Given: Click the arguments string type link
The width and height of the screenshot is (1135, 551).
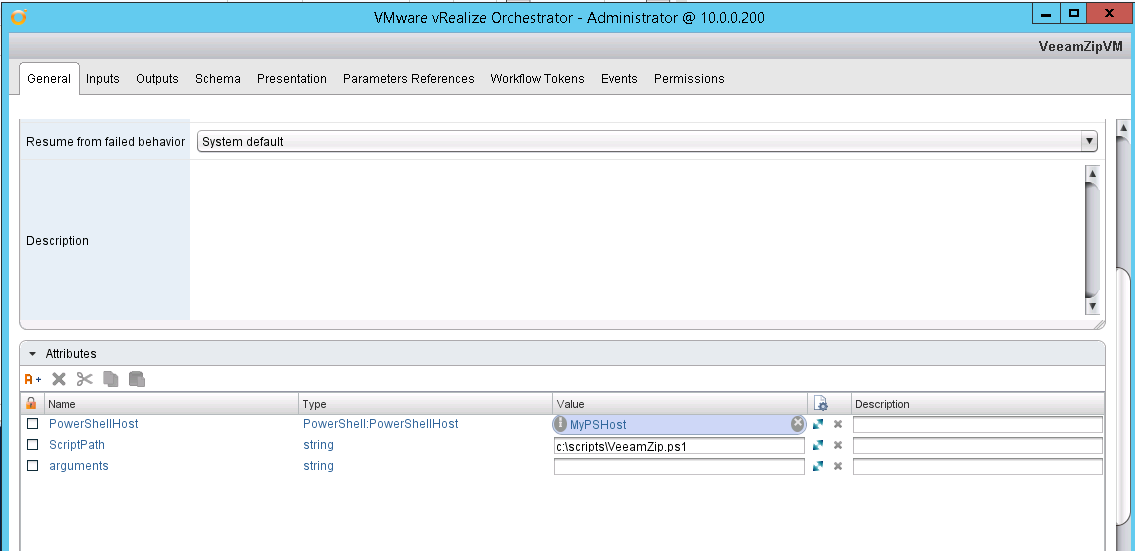Looking at the screenshot, I should pos(318,466).
